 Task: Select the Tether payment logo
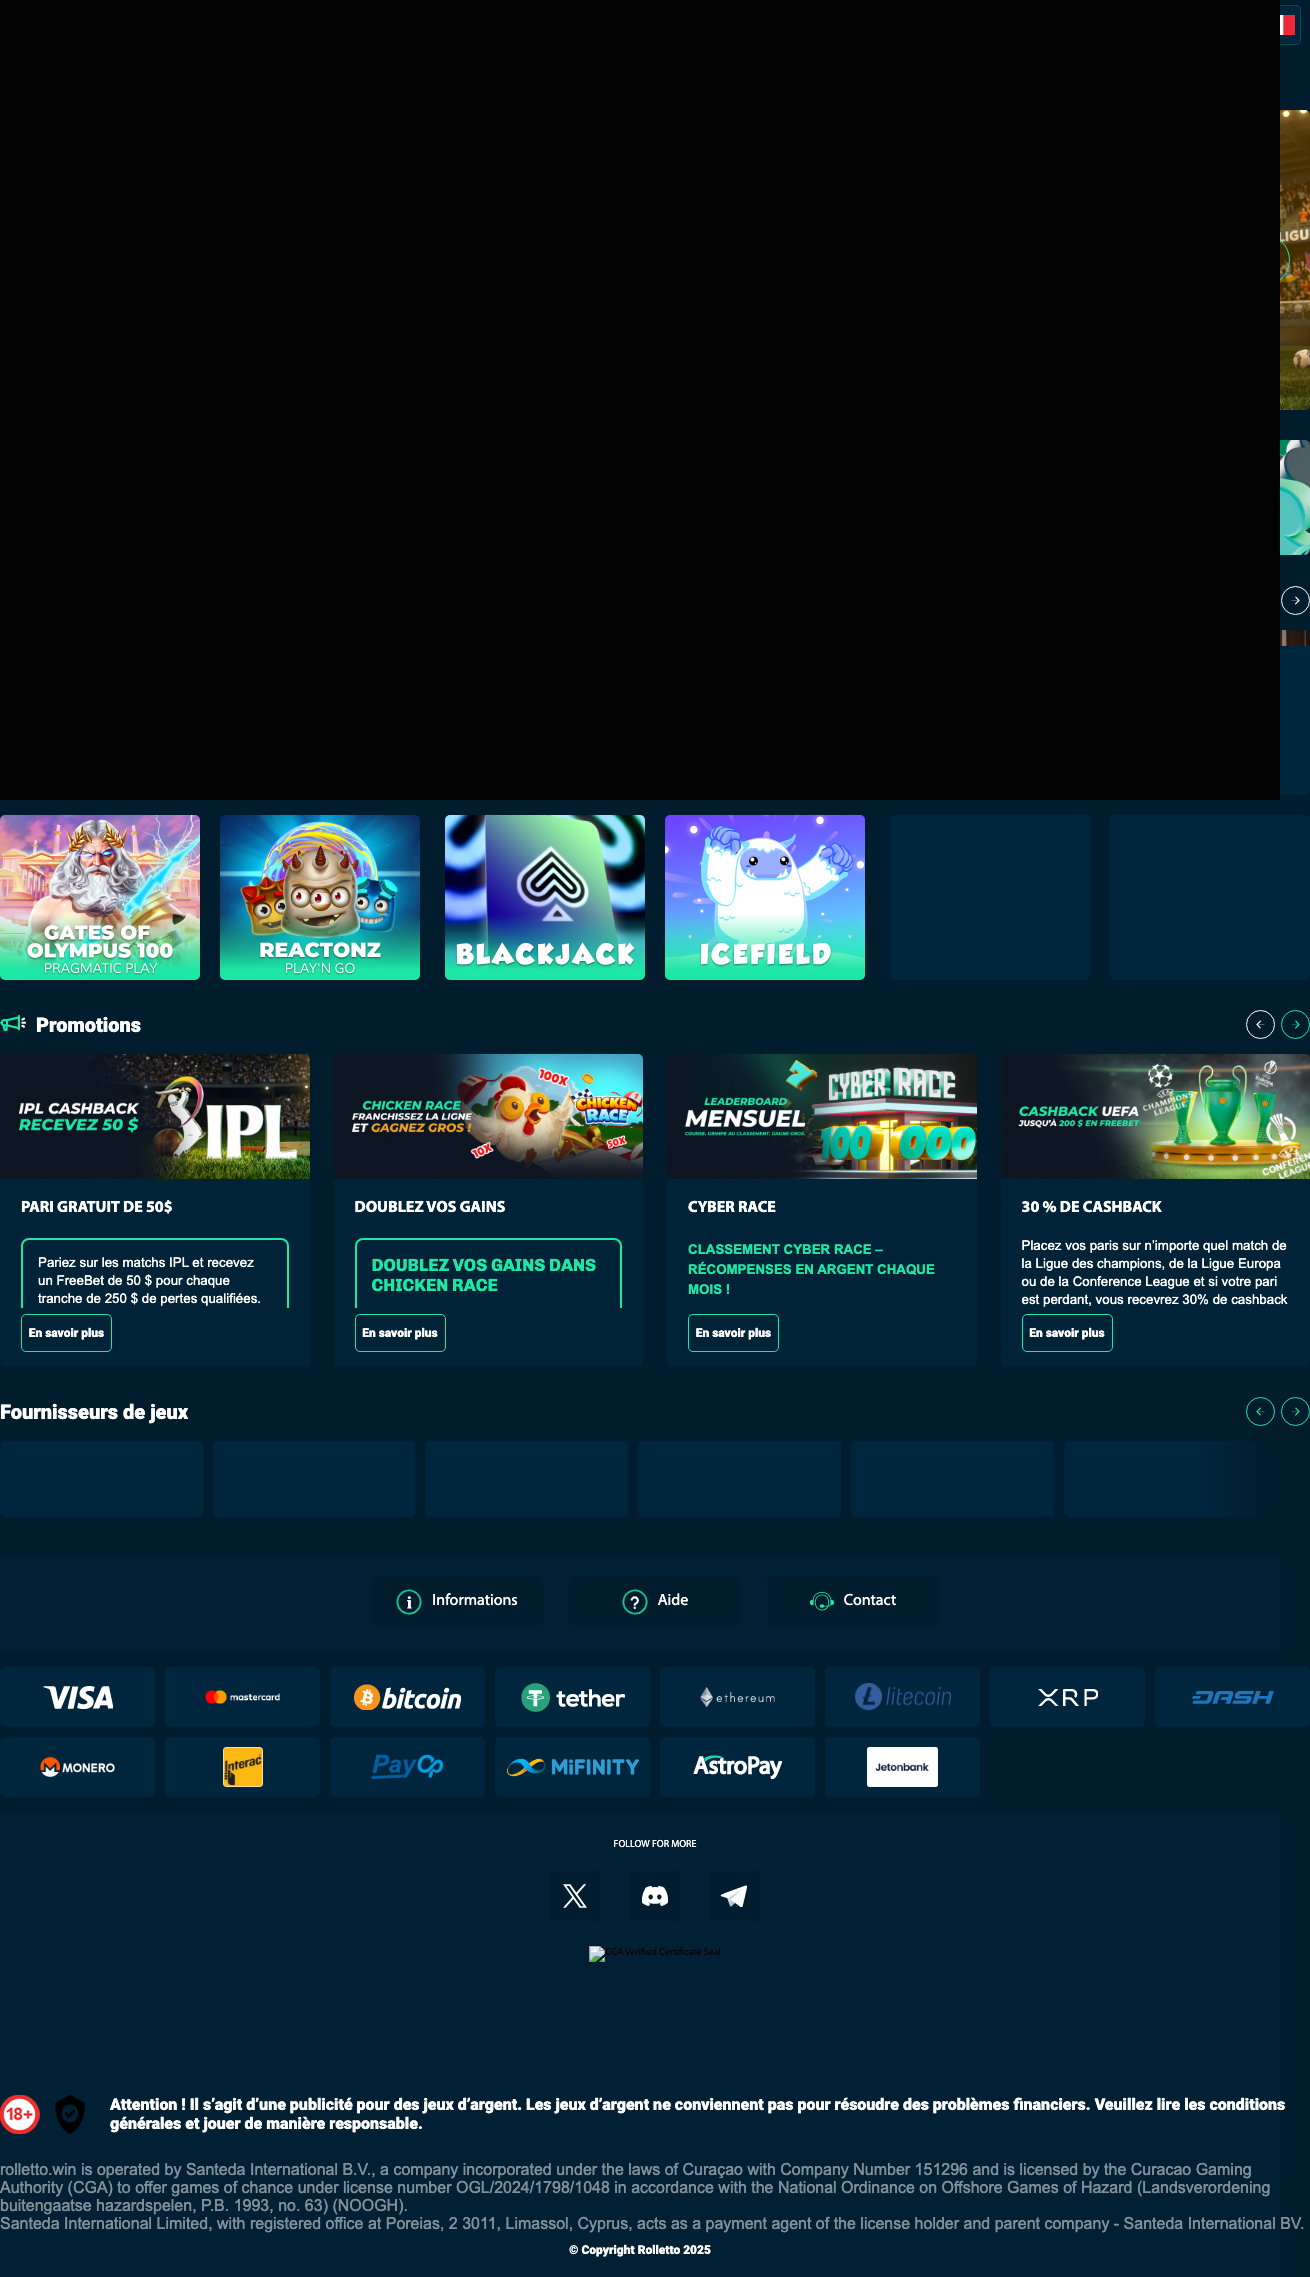click(x=572, y=1697)
